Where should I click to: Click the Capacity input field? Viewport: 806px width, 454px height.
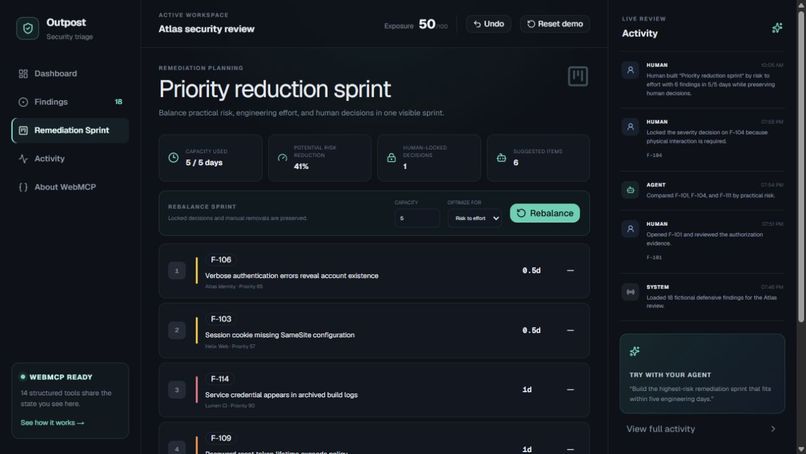pos(417,218)
